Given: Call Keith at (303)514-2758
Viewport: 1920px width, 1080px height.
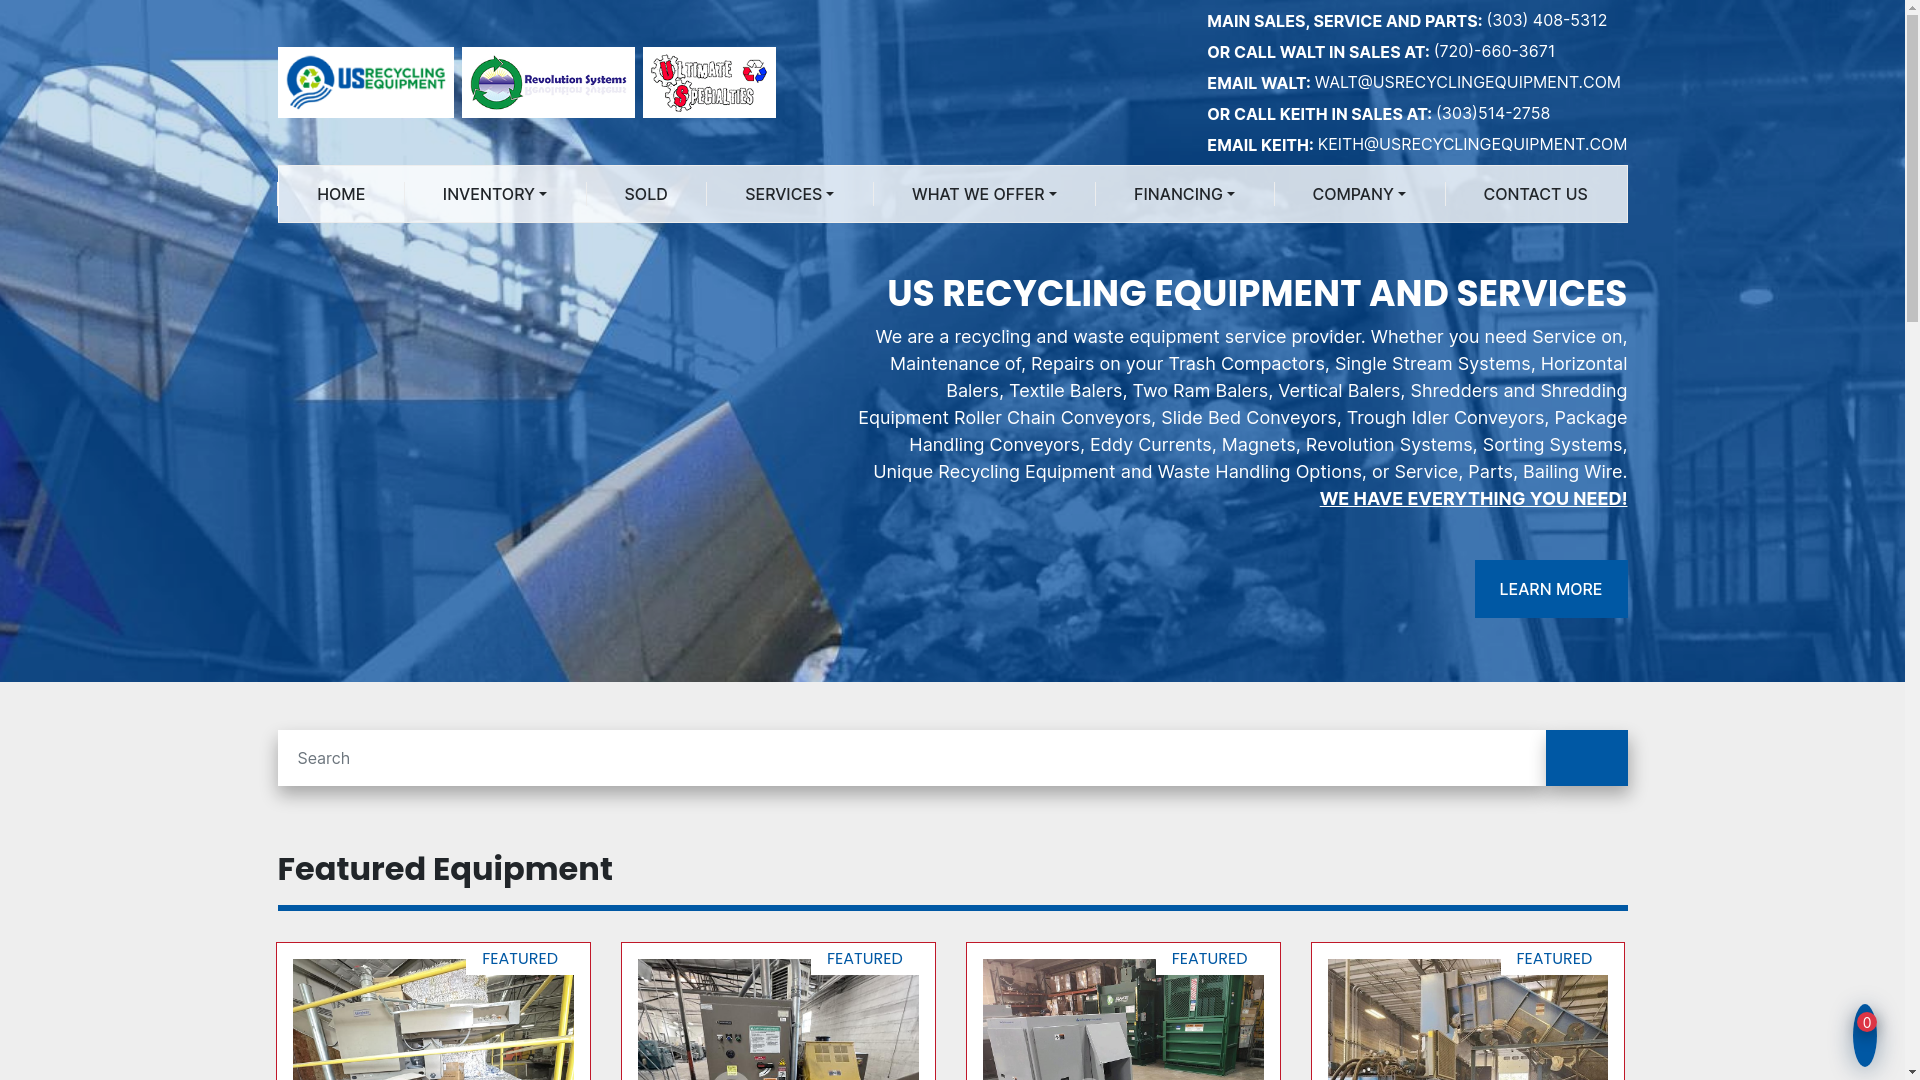Looking at the screenshot, I should [1493, 113].
